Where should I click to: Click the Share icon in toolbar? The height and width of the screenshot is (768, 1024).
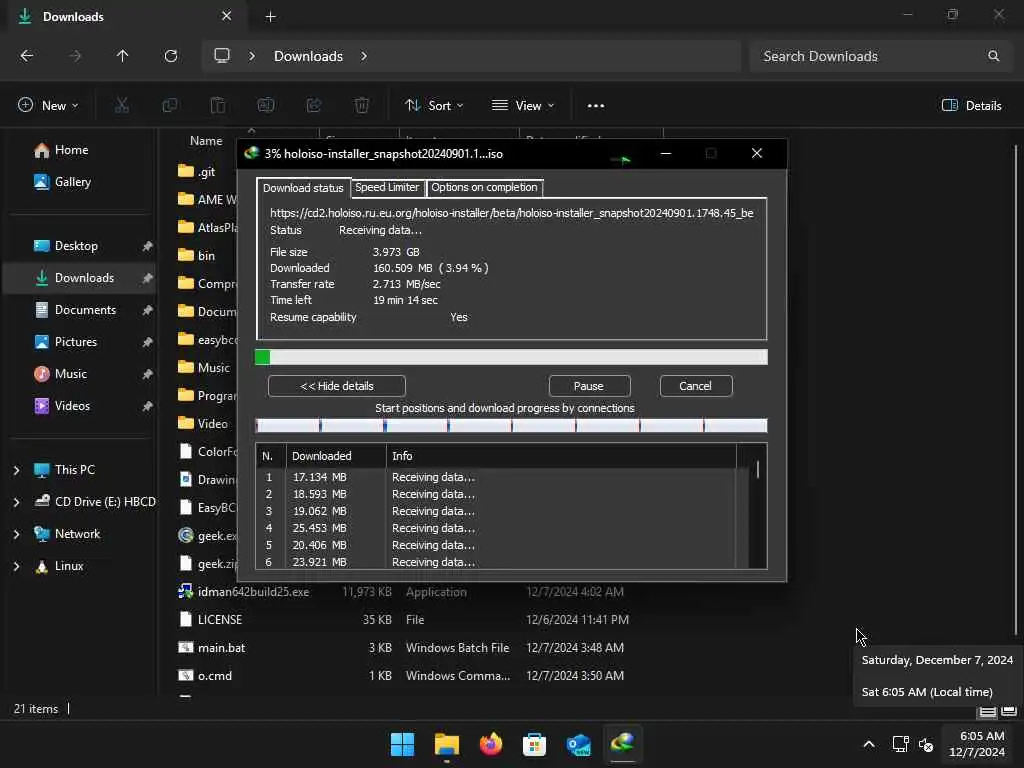(313, 106)
